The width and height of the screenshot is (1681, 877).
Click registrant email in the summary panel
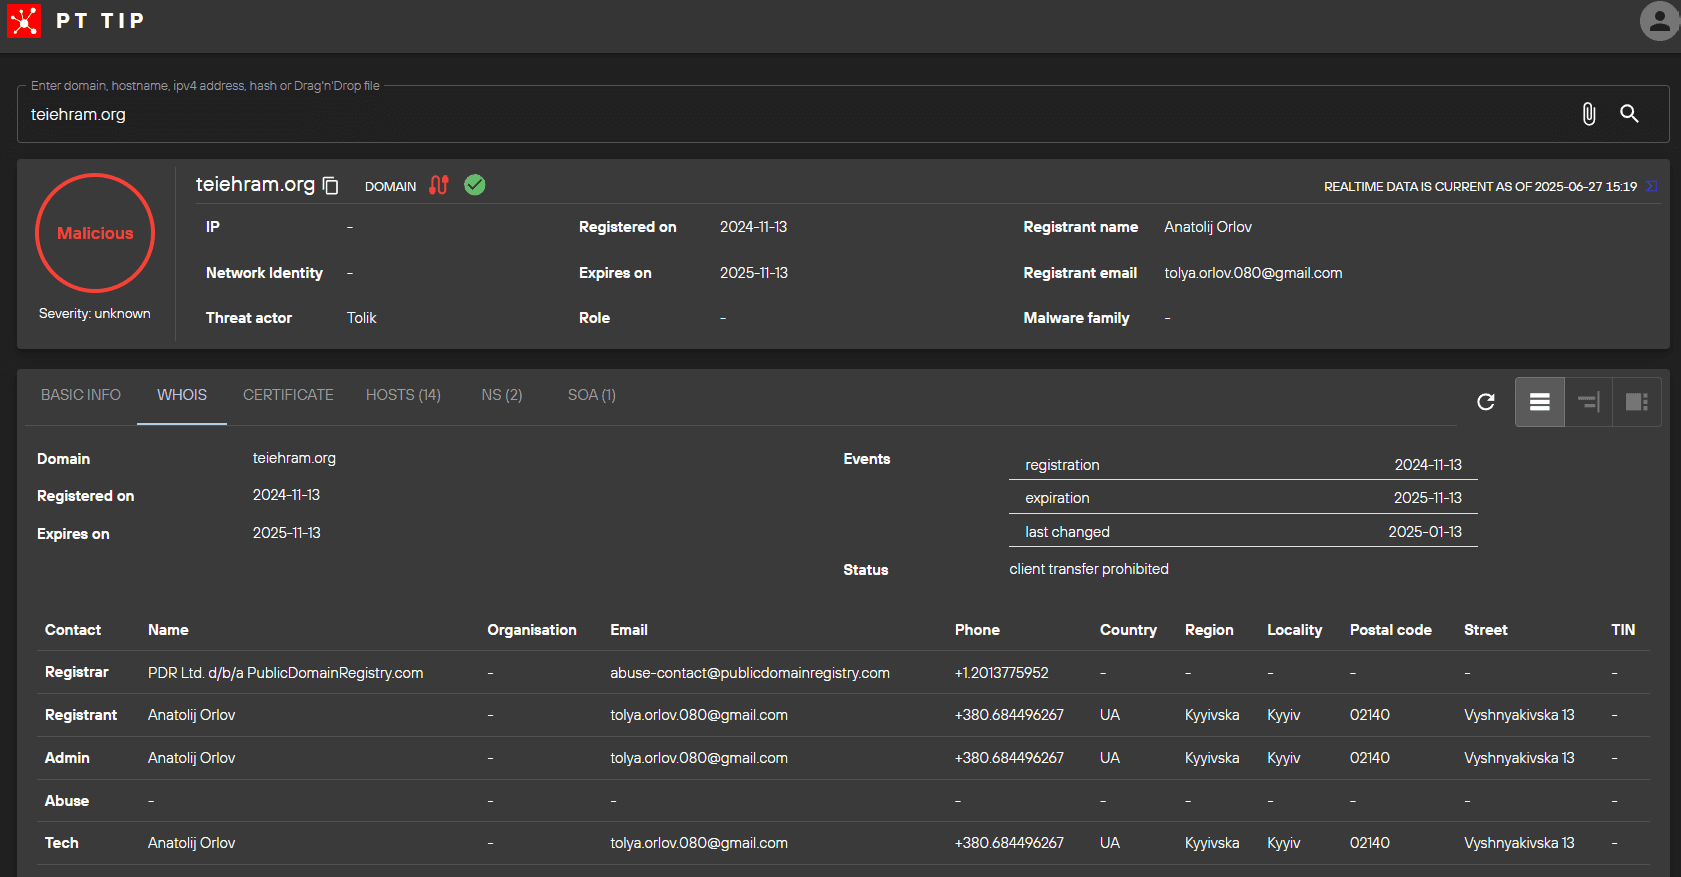click(x=1253, y=273)
